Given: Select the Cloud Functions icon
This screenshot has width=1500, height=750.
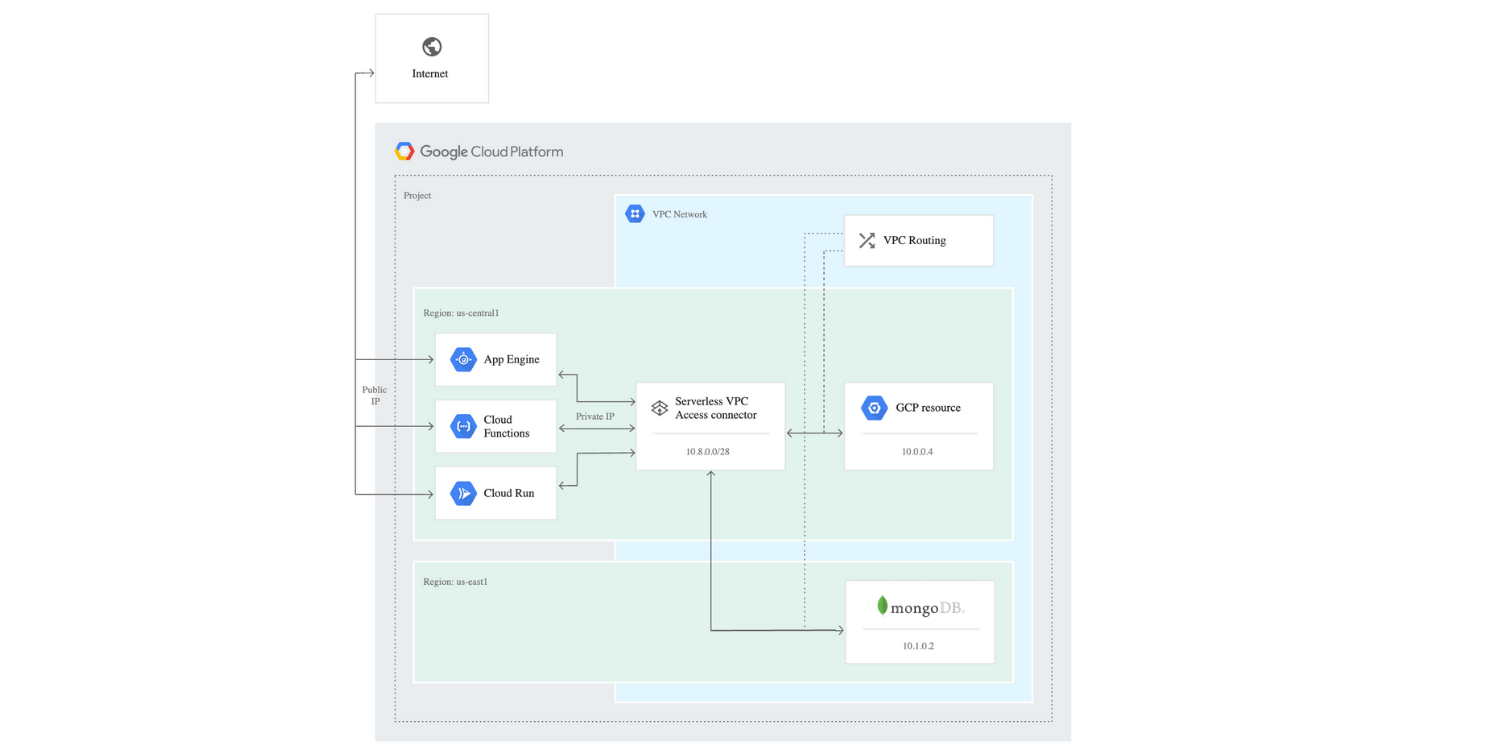Looking at the screenshot, I should (x=463, y=425).
